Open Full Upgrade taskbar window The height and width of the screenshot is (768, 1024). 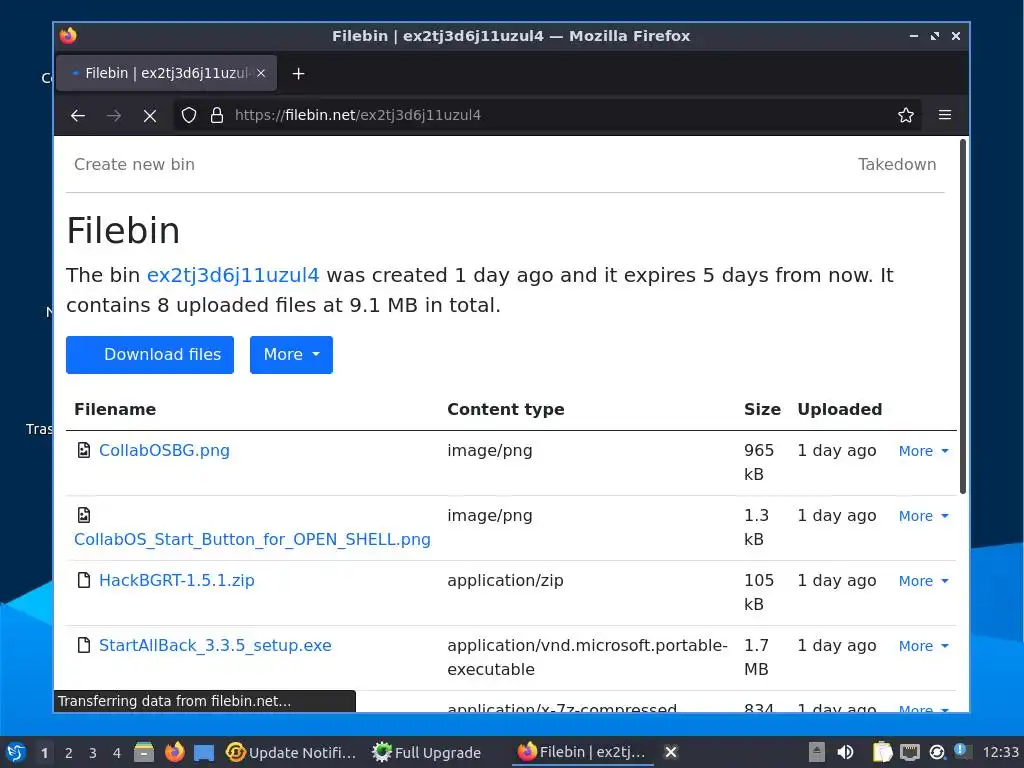tap(427, 752)
